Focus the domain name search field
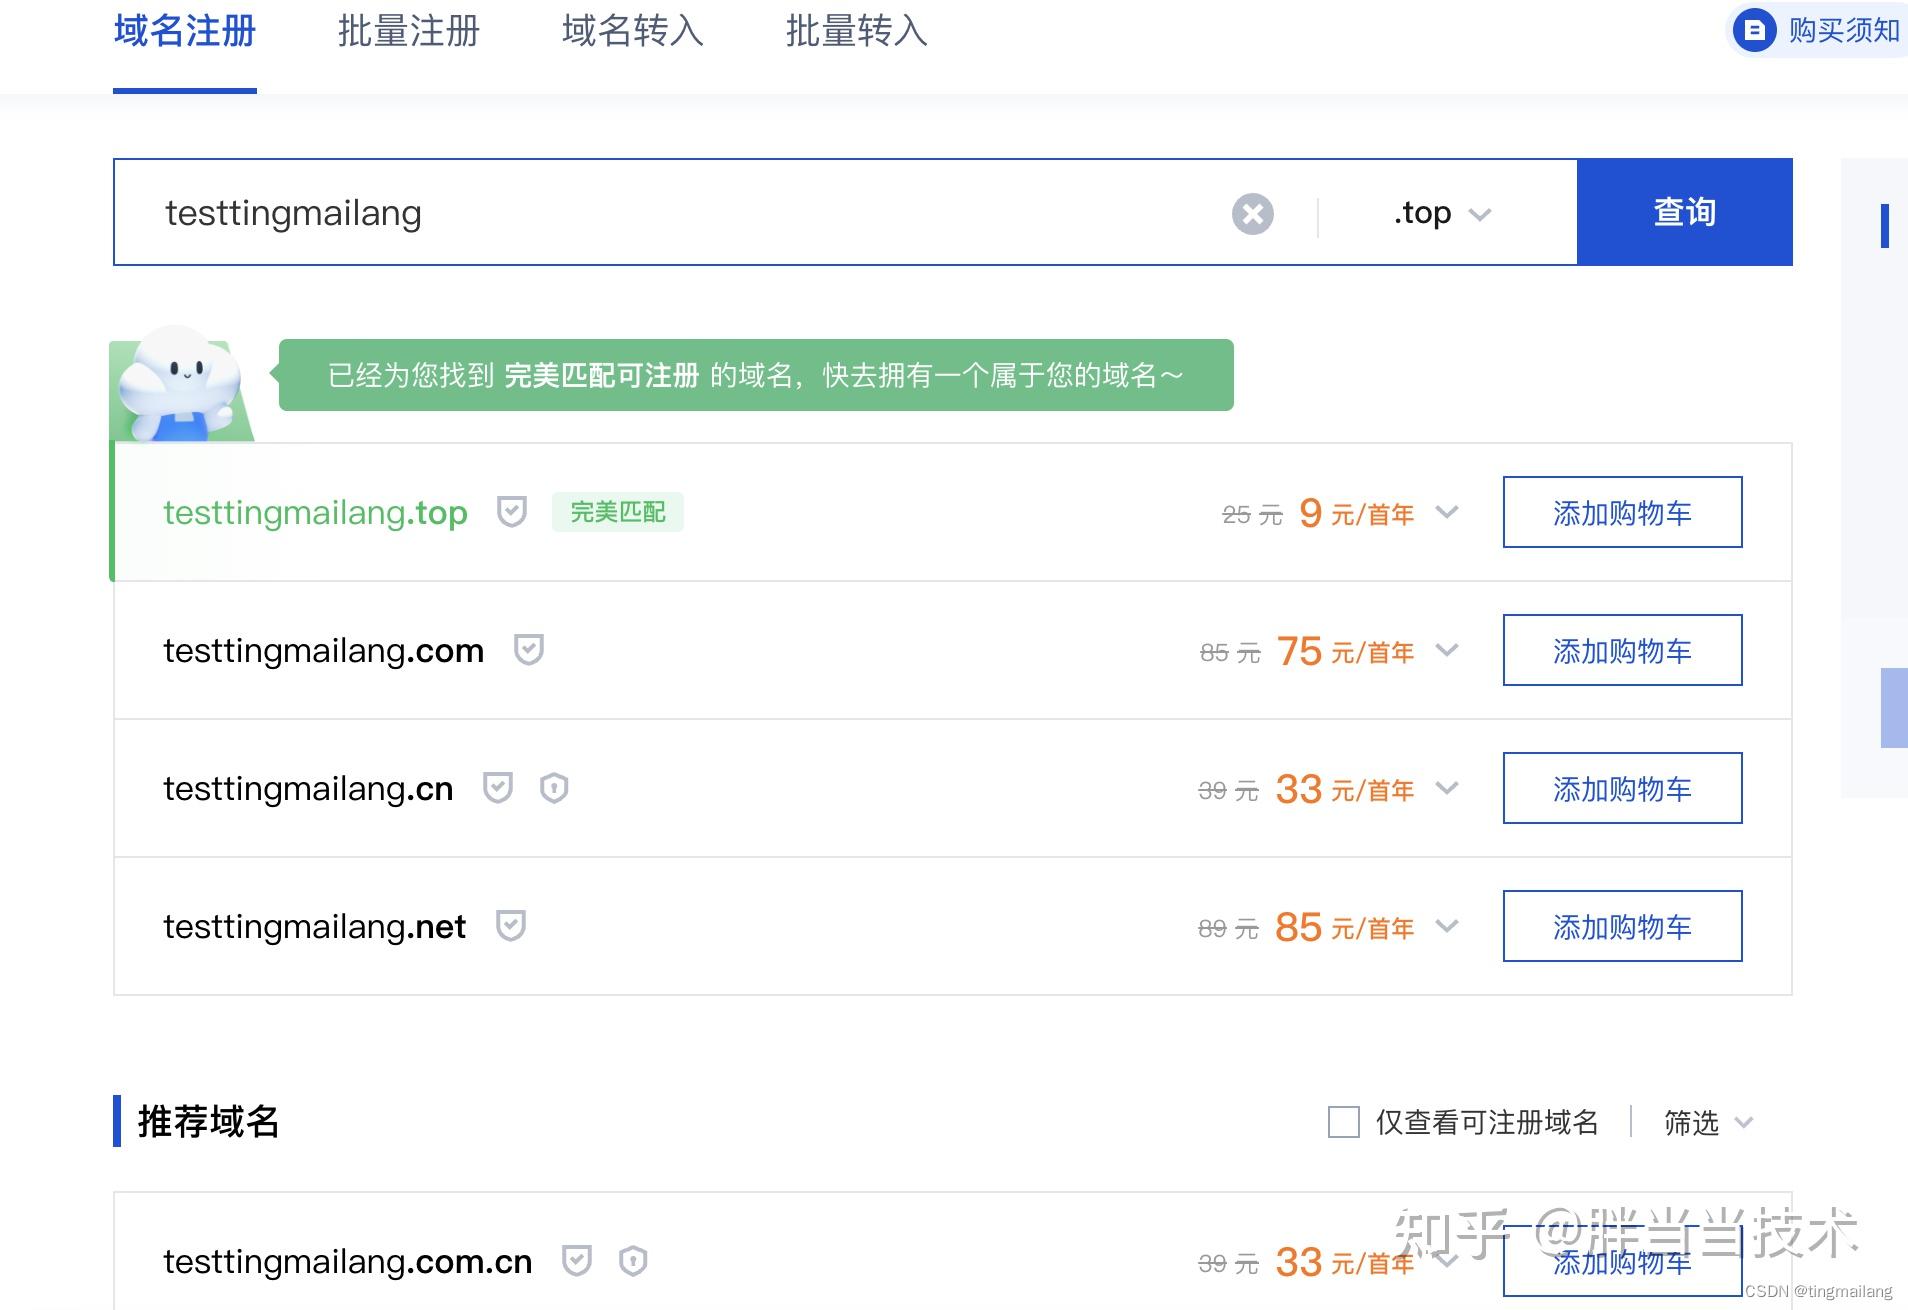This screenshot has width=1908, height=1310. [x=690, y=213]
